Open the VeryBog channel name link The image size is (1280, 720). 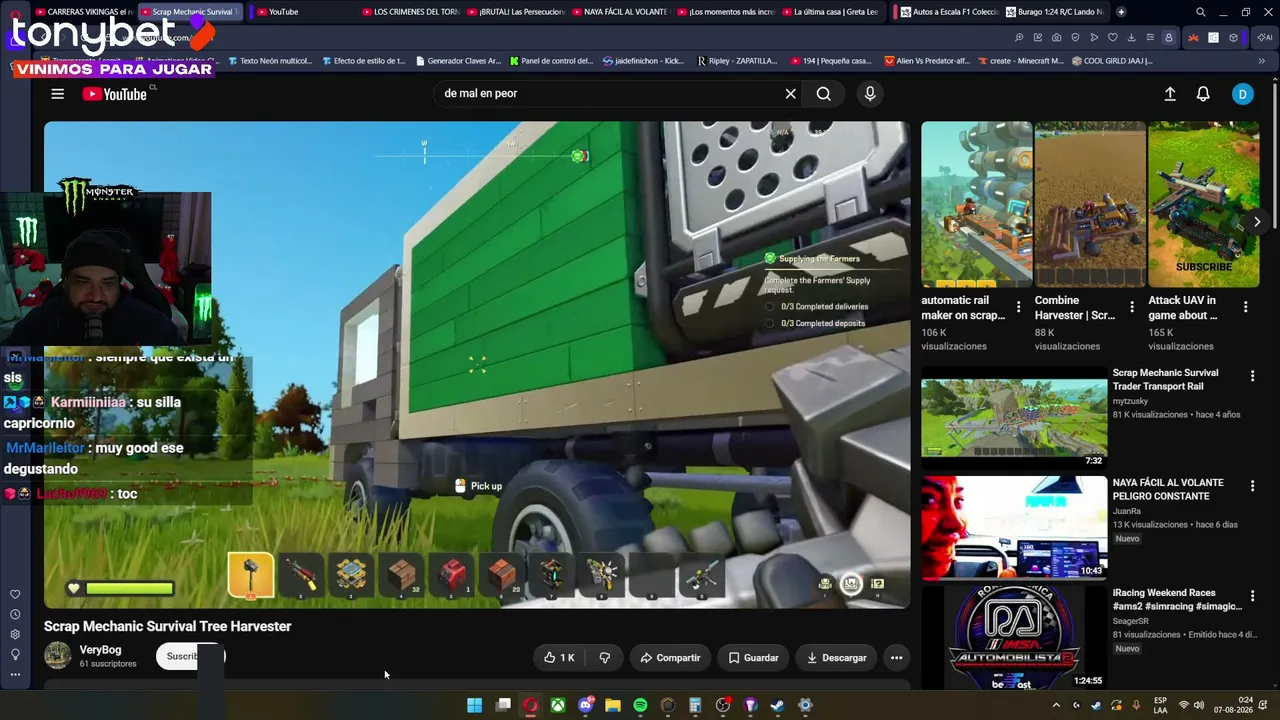[x=100, y=650]
